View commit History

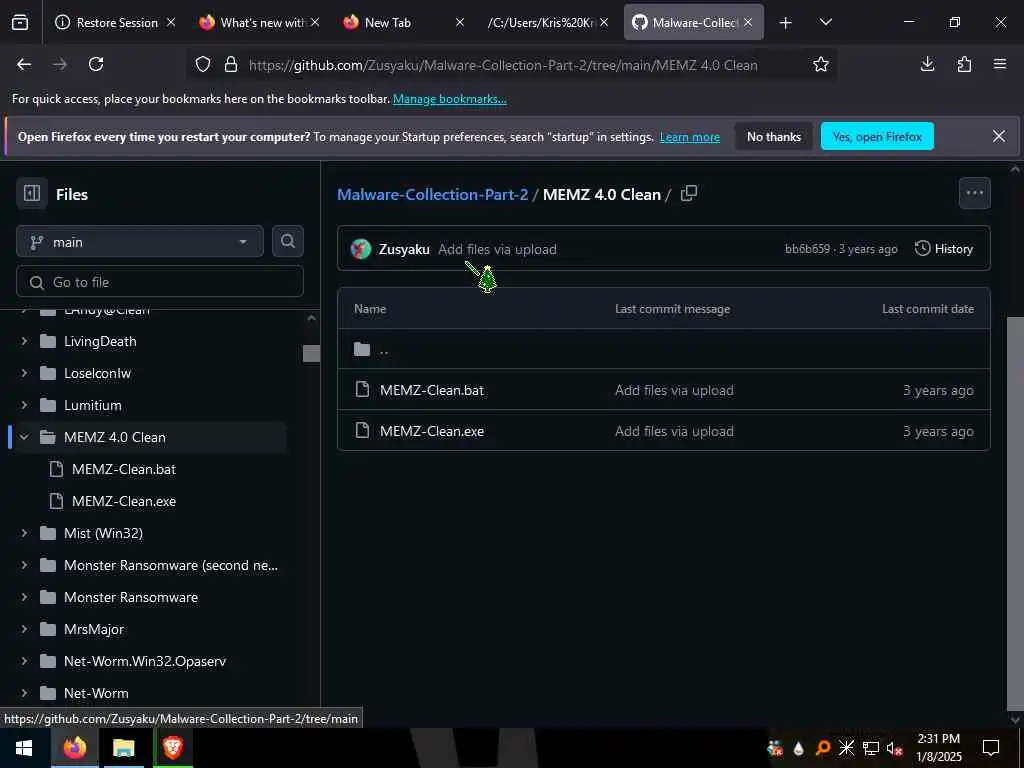coord(944,249)
